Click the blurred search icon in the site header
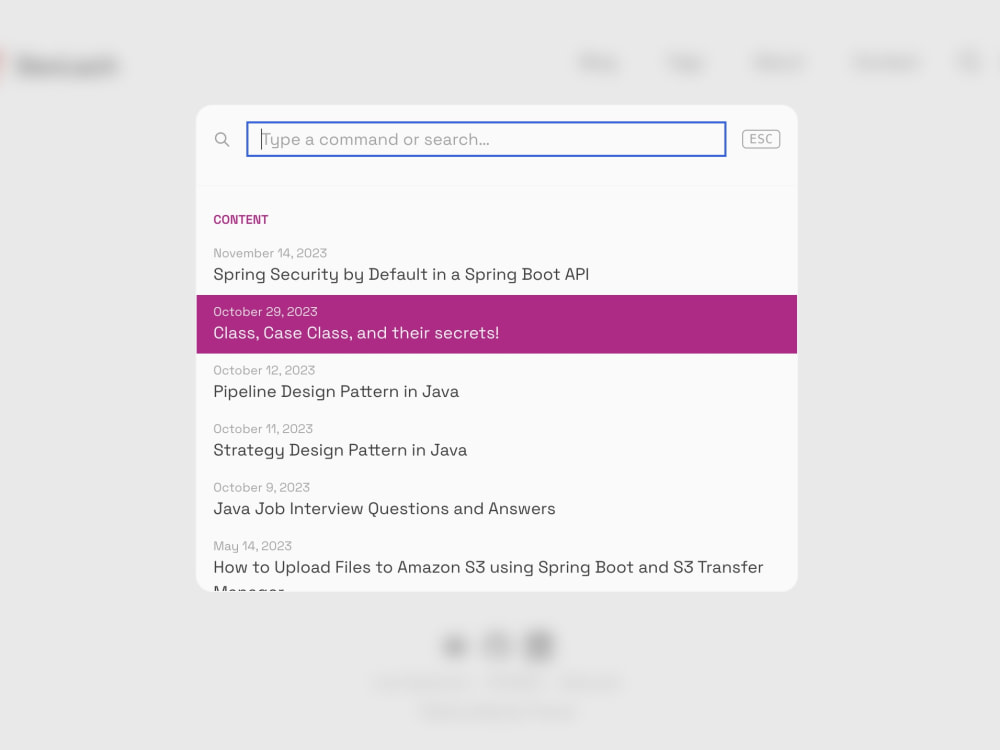Image resolution: width=1000 pixels, height=750 pixels. pos(969,62)
